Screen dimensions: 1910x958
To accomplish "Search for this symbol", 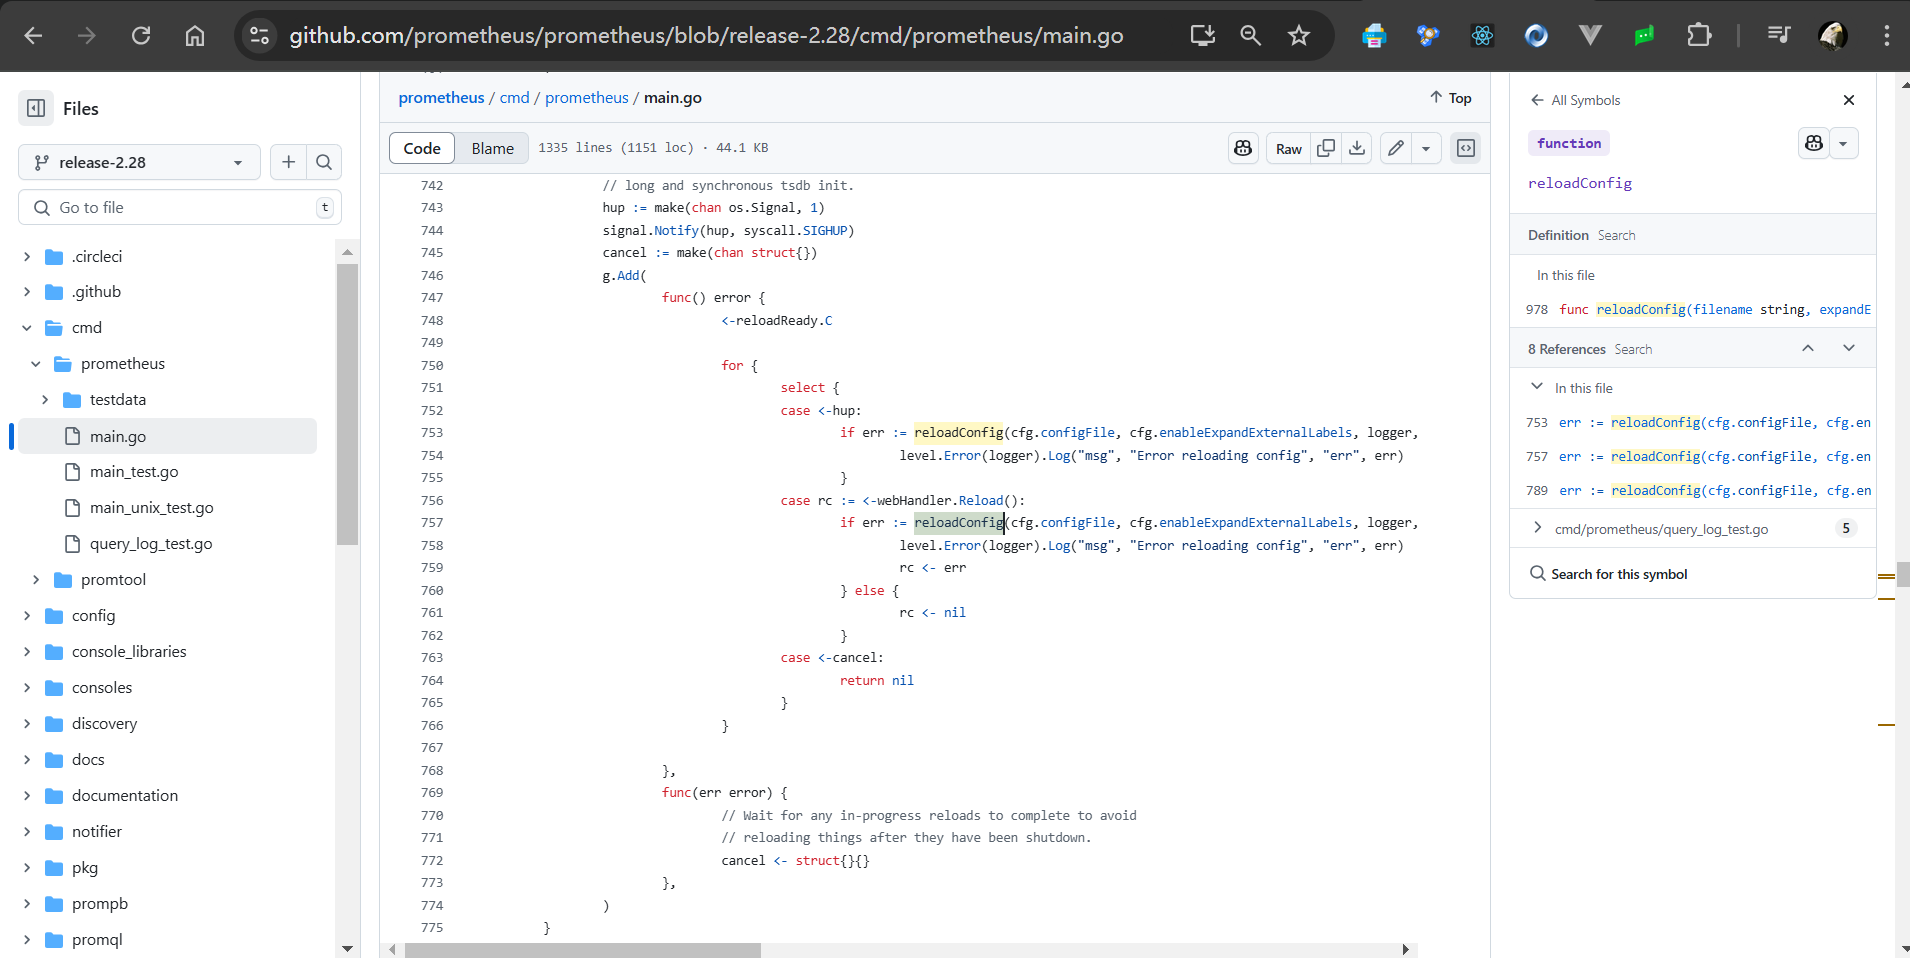I will [1608, 574].
